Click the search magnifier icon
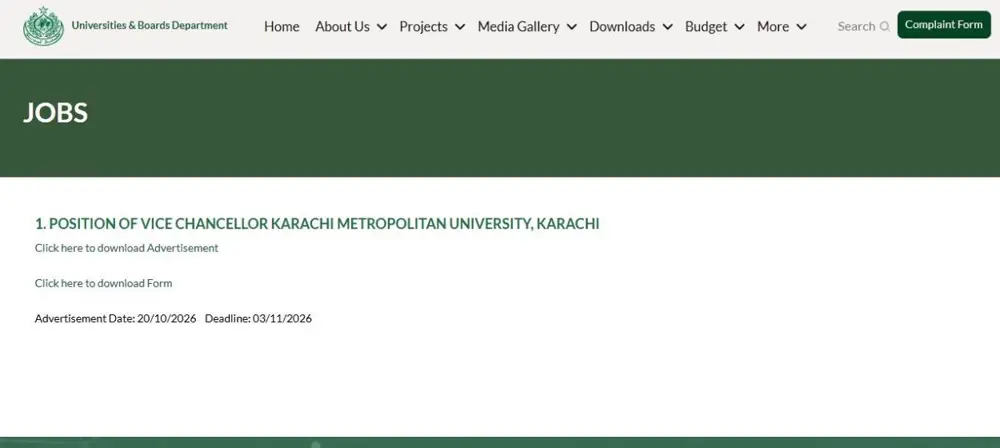This screenshot has height=448, width=1000. tap(885, 26)
